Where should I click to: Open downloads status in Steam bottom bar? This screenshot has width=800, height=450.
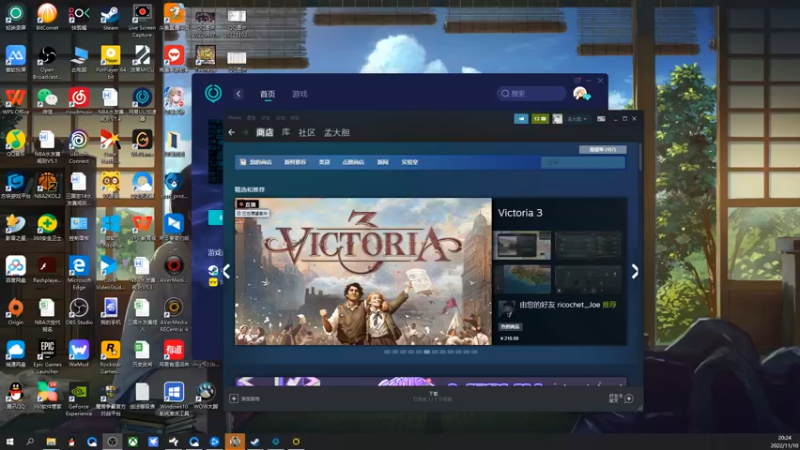tap(433, 396)
